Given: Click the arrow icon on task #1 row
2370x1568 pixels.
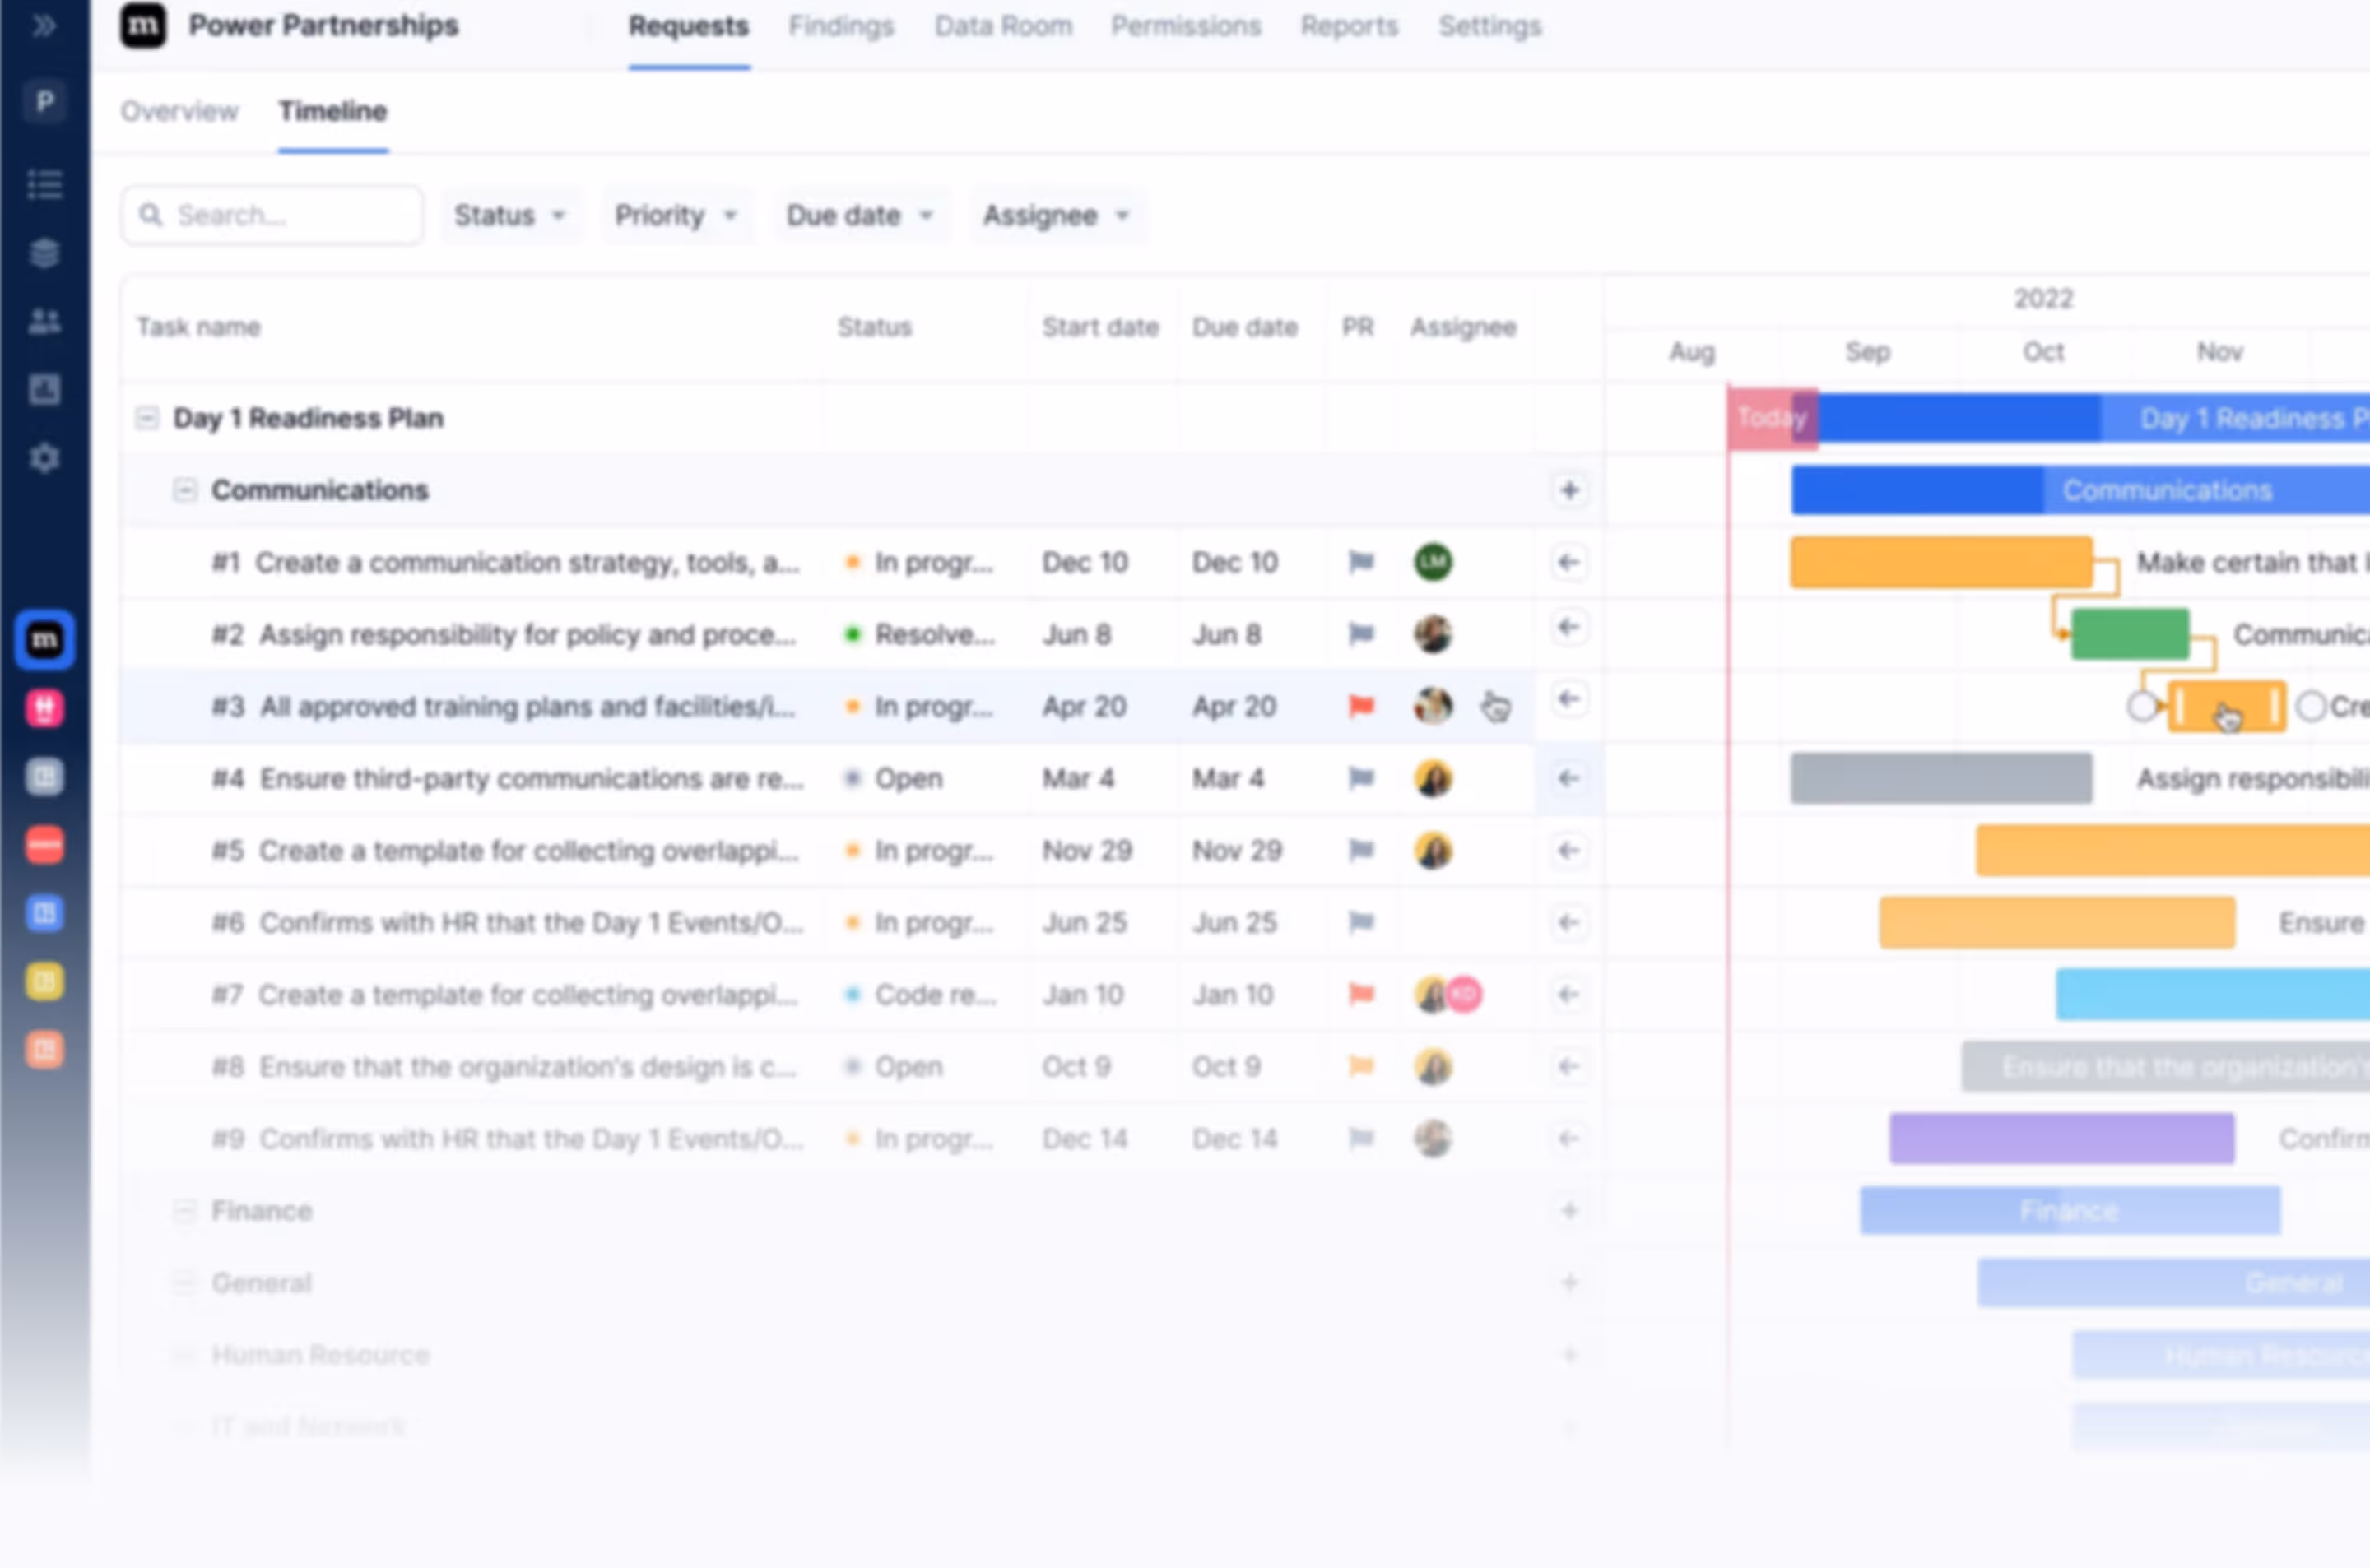Looking at the screenshot, I should click(x=1568, y=562).
